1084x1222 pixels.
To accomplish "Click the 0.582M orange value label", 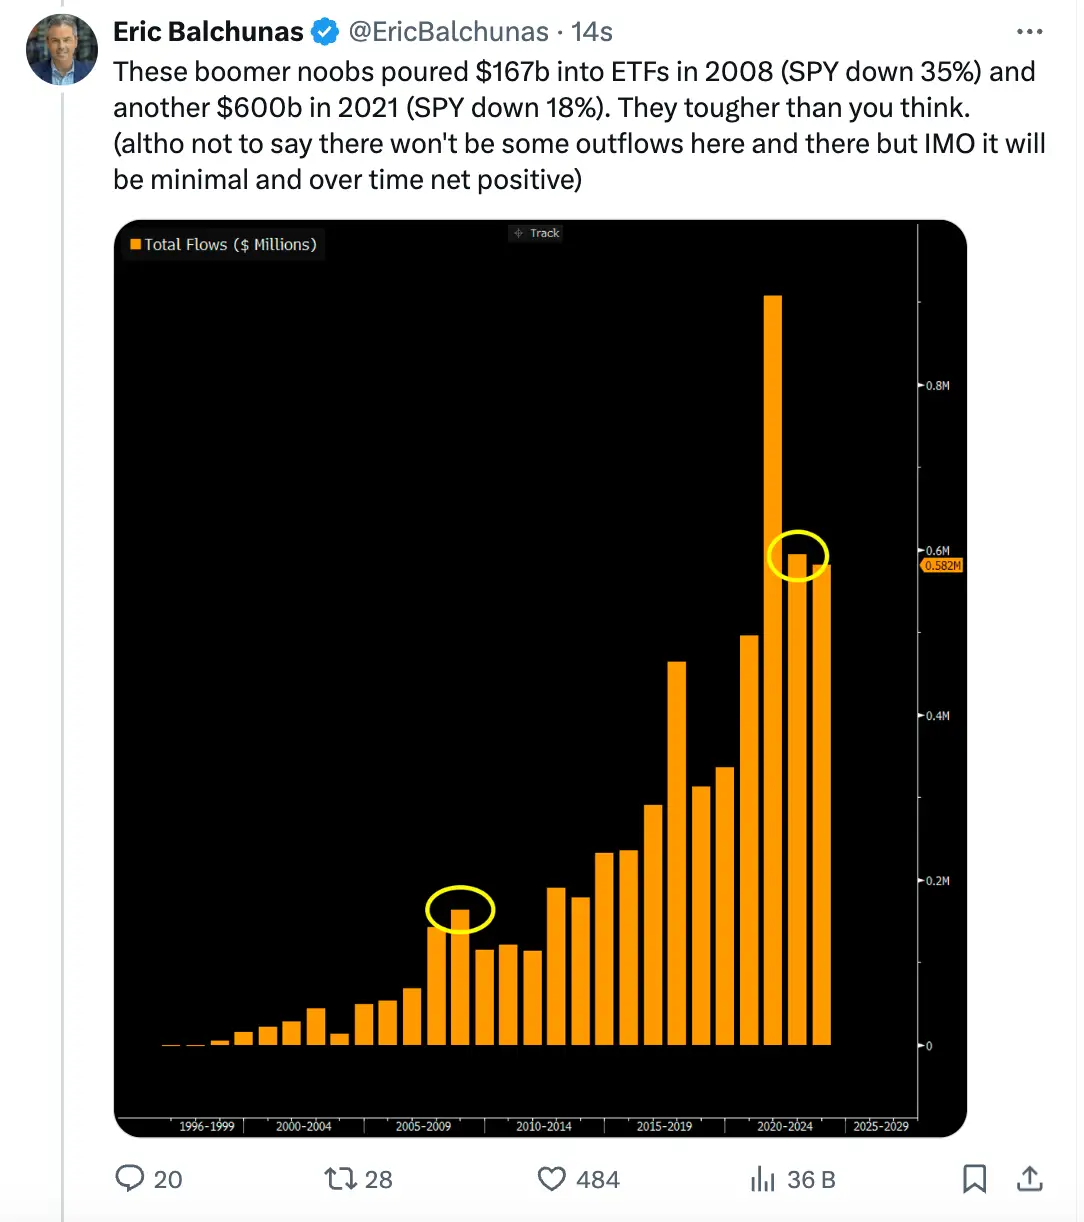I will (x=942, y=566).
